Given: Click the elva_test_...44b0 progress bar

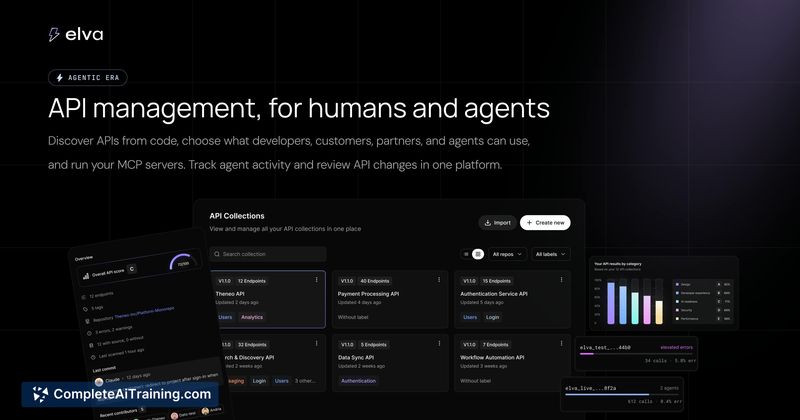Looking at the screenshot, I should [x=636, y=354].
